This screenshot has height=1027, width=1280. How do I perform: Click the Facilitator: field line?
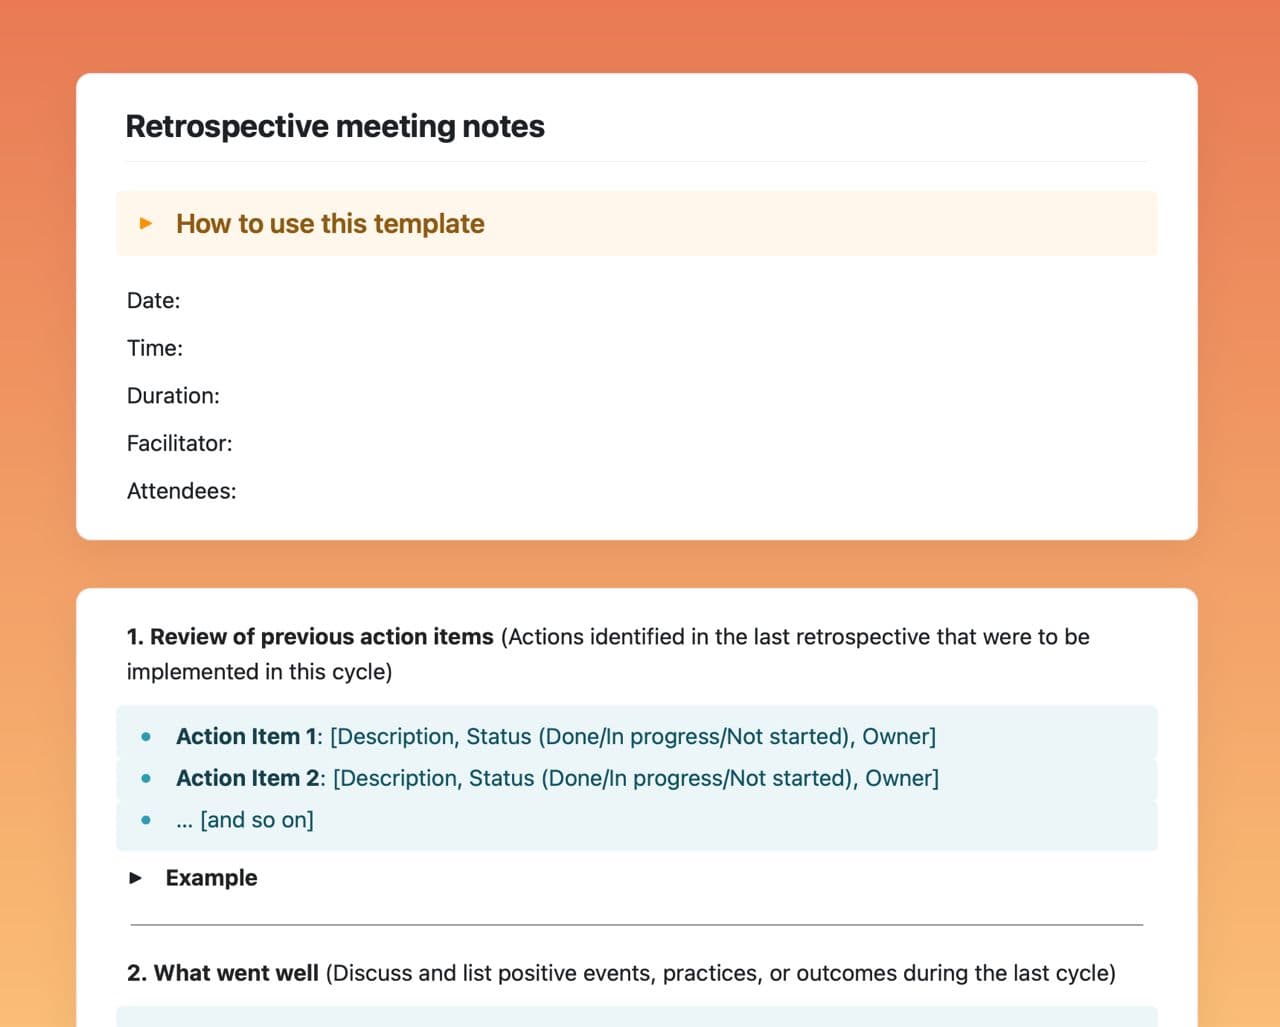click(180, 443)
